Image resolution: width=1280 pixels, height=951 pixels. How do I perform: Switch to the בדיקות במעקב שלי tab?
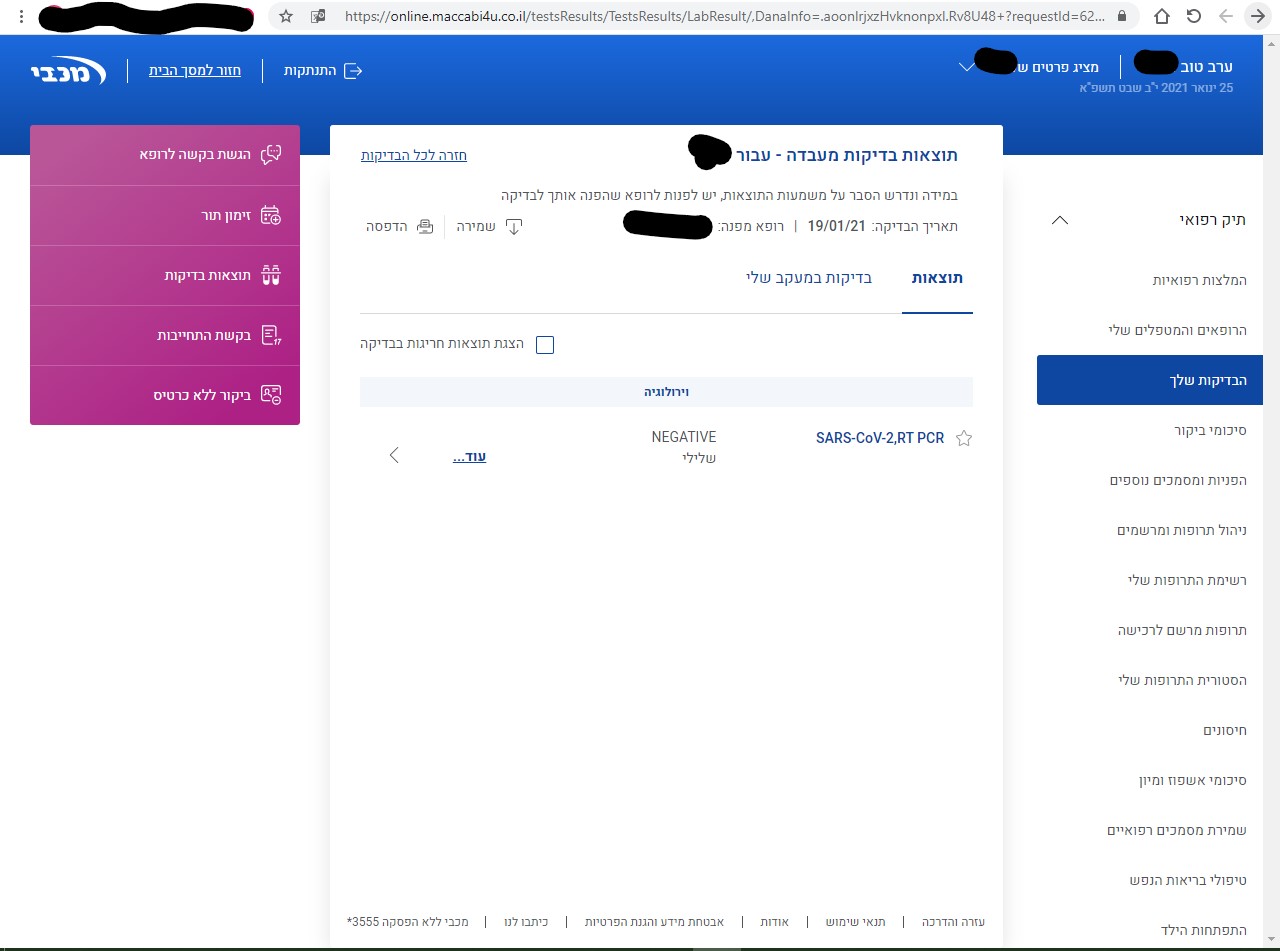pos(809,278)
